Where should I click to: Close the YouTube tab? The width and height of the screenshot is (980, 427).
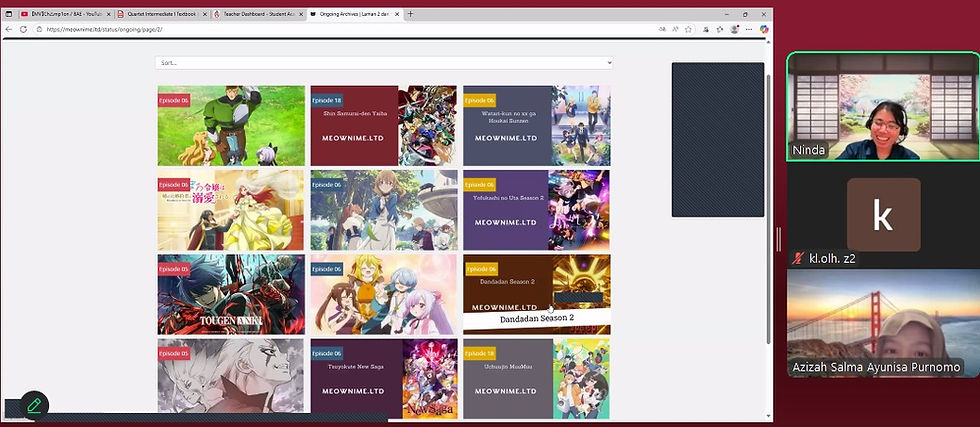108,14
